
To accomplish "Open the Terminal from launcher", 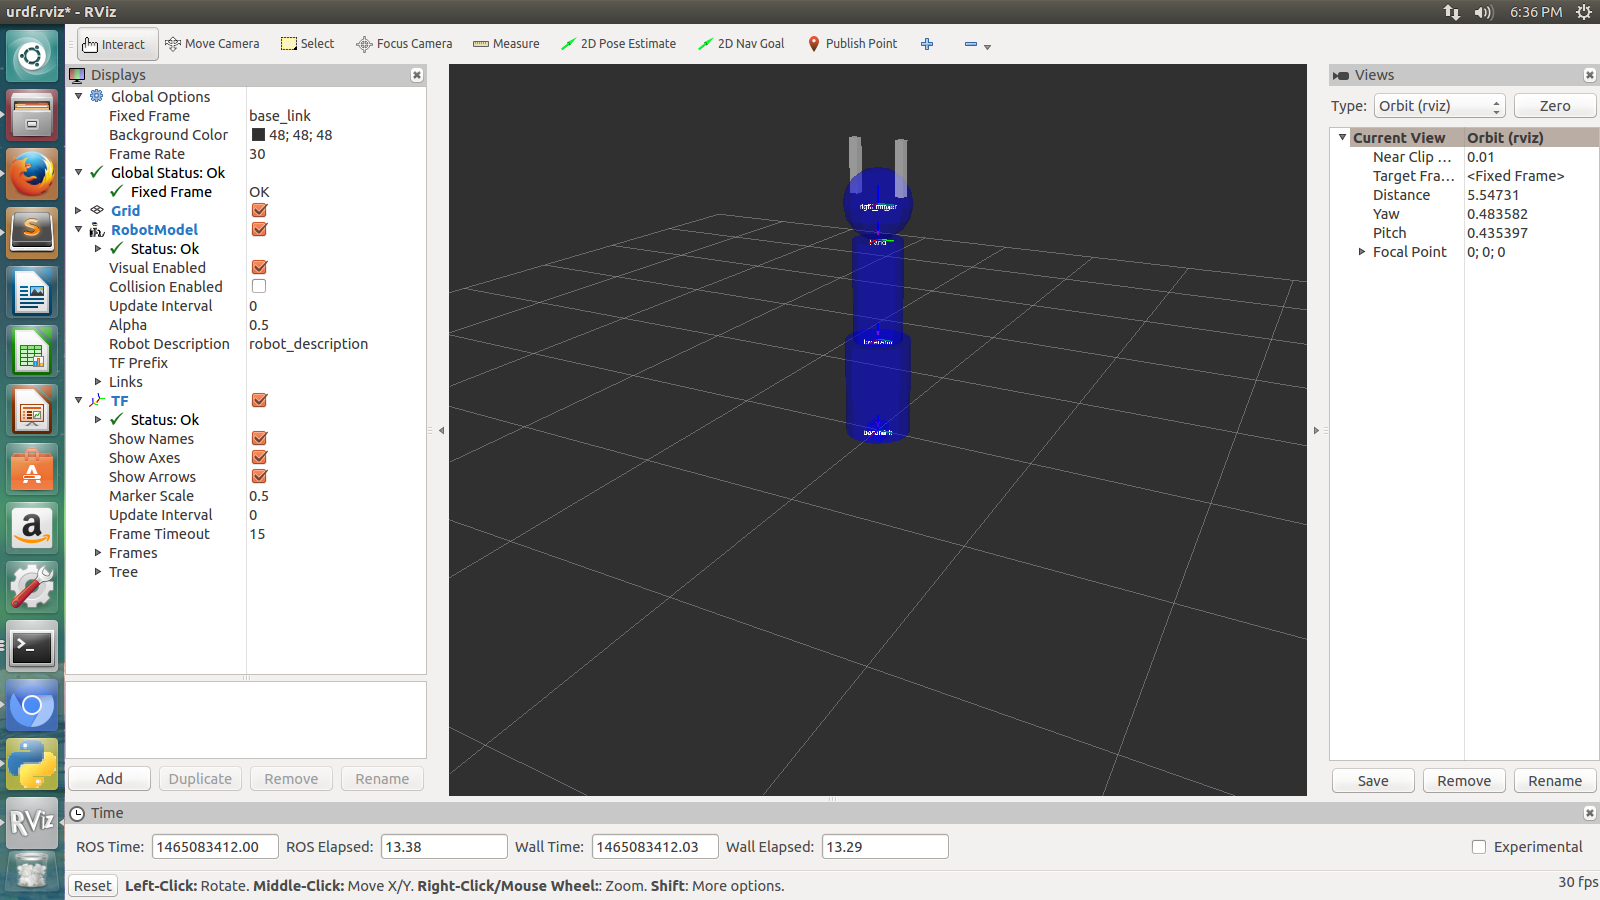I will point(32,647).
